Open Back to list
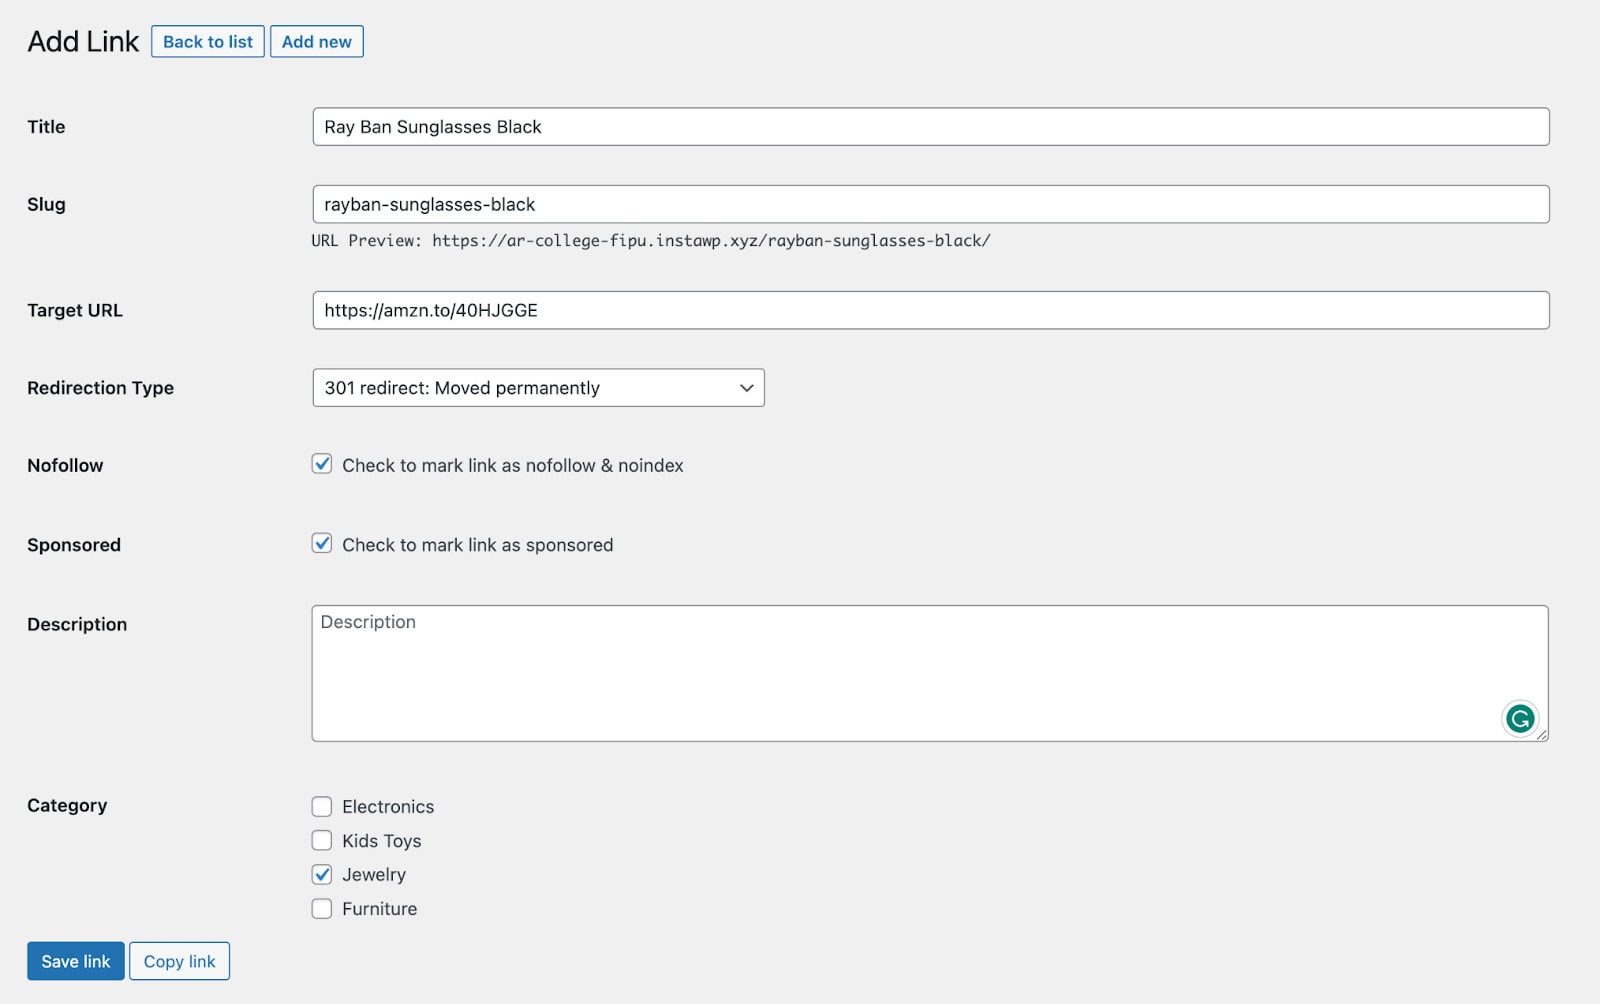Image resolution: width=1600 pixels, height=1004 pixels. point(207,41)
